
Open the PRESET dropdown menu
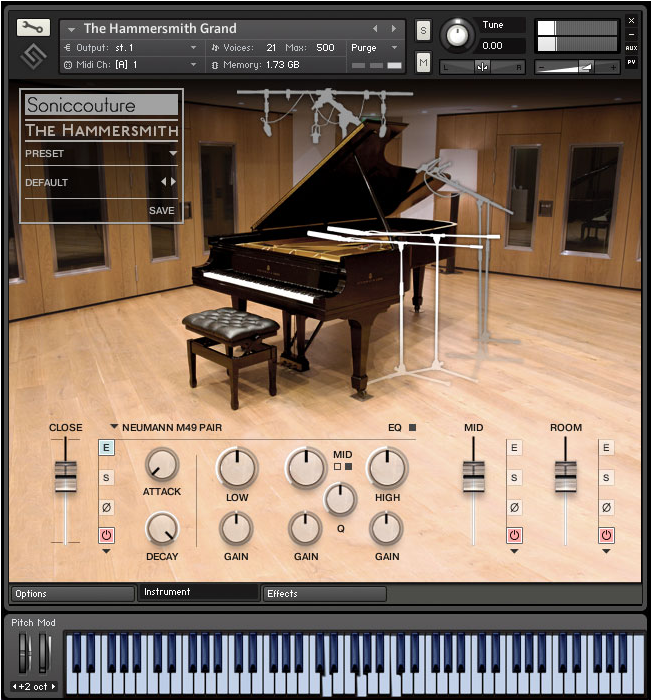click(x=173, y=154)
